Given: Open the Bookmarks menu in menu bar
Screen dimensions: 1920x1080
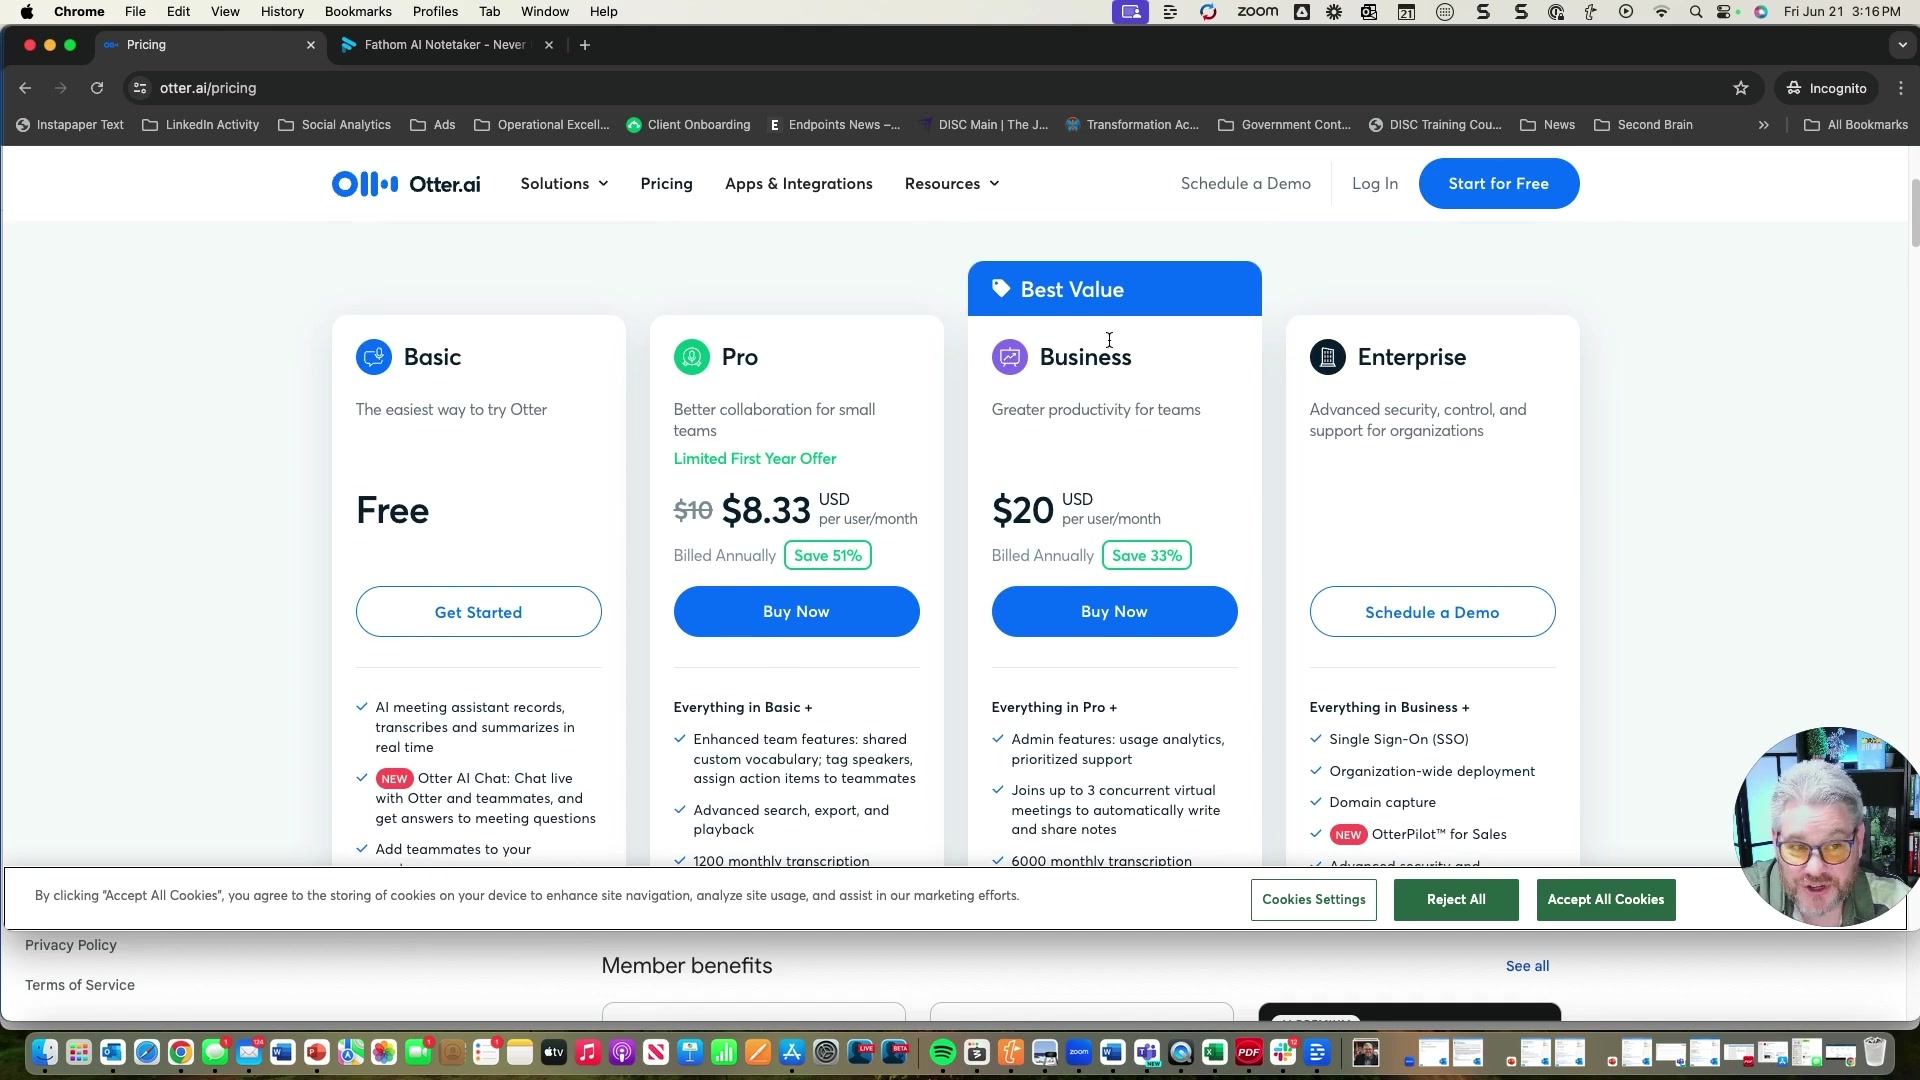Looking at the screenshot, I should pyautogui.click(x=358, y=12).
